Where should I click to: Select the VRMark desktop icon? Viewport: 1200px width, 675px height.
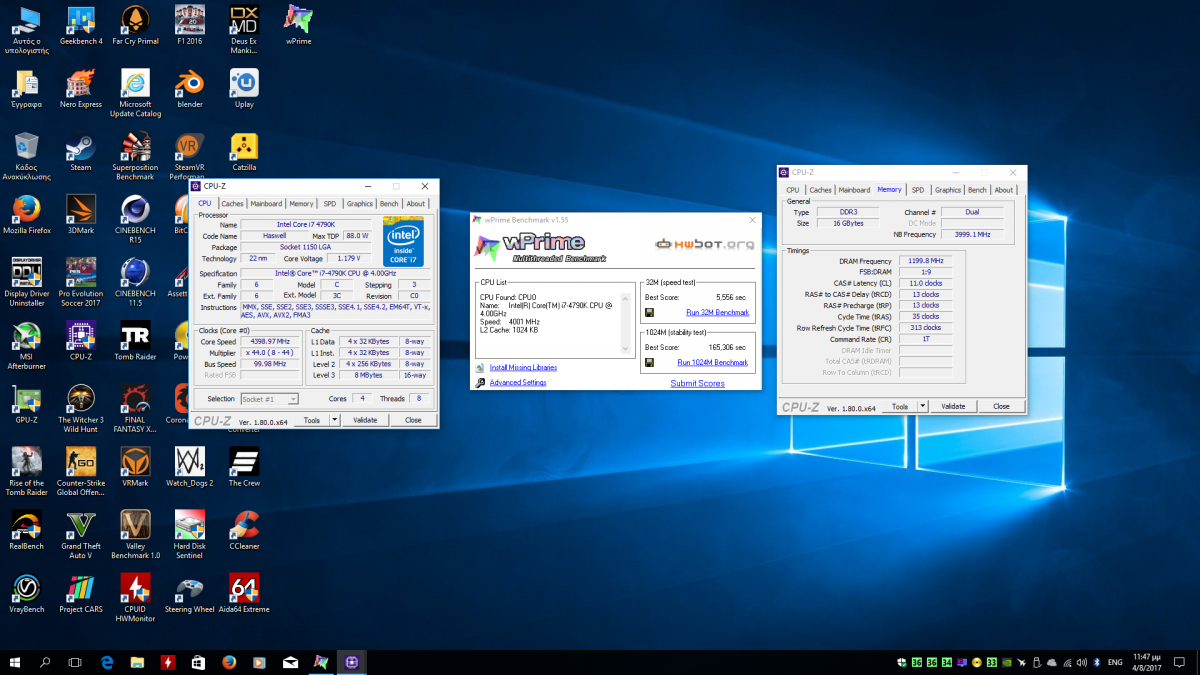(x=135, y=466)
